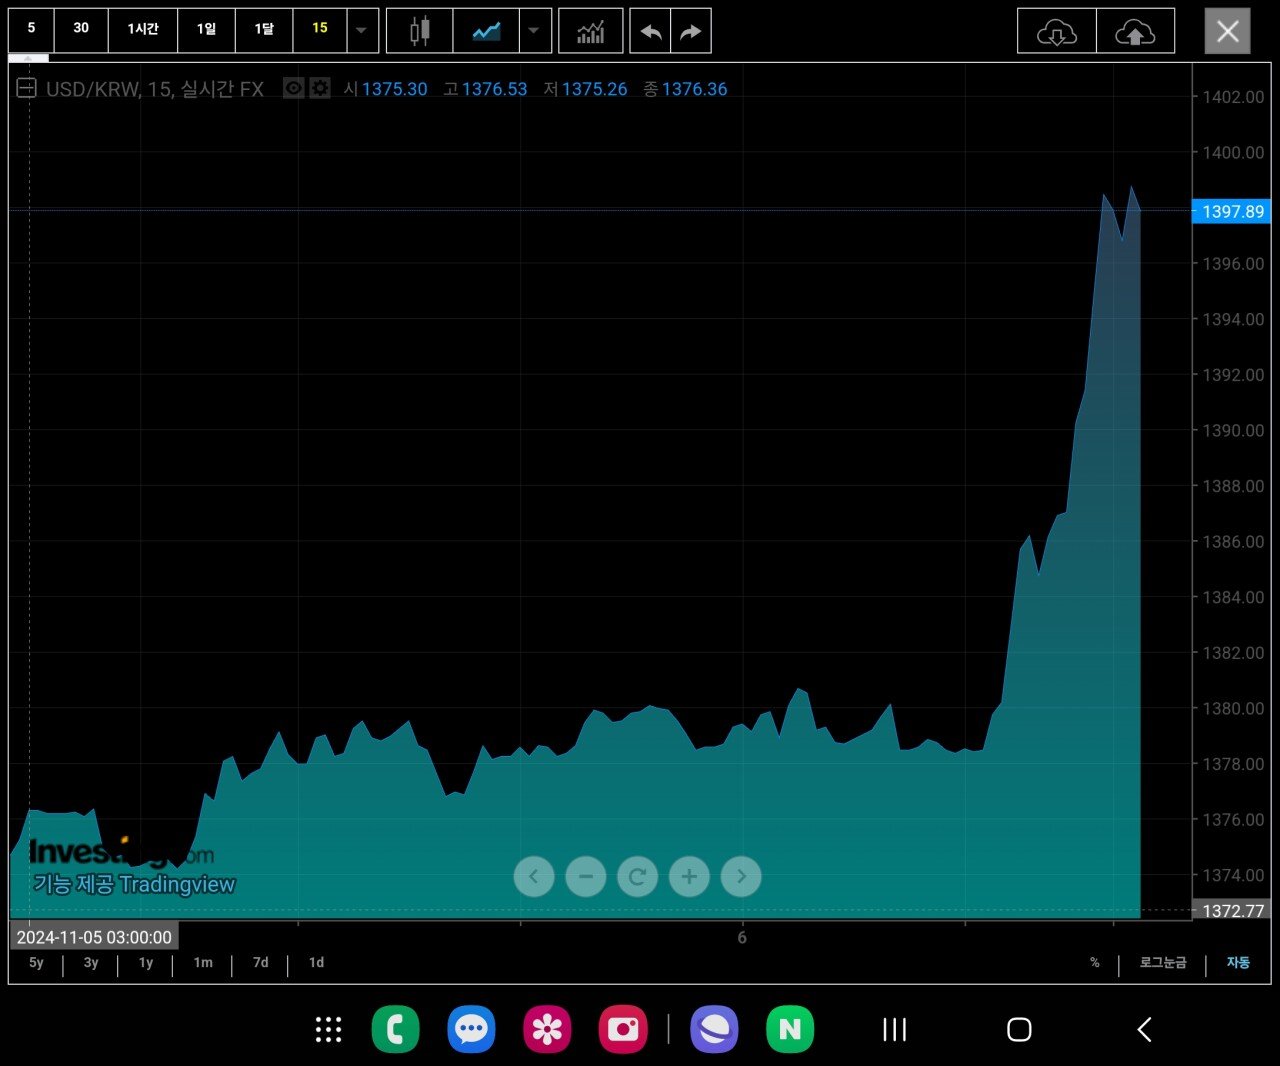Collapse the USD/KRW legend box
The height and width of the screenshot is (1066, 1280).
(27, 88)
